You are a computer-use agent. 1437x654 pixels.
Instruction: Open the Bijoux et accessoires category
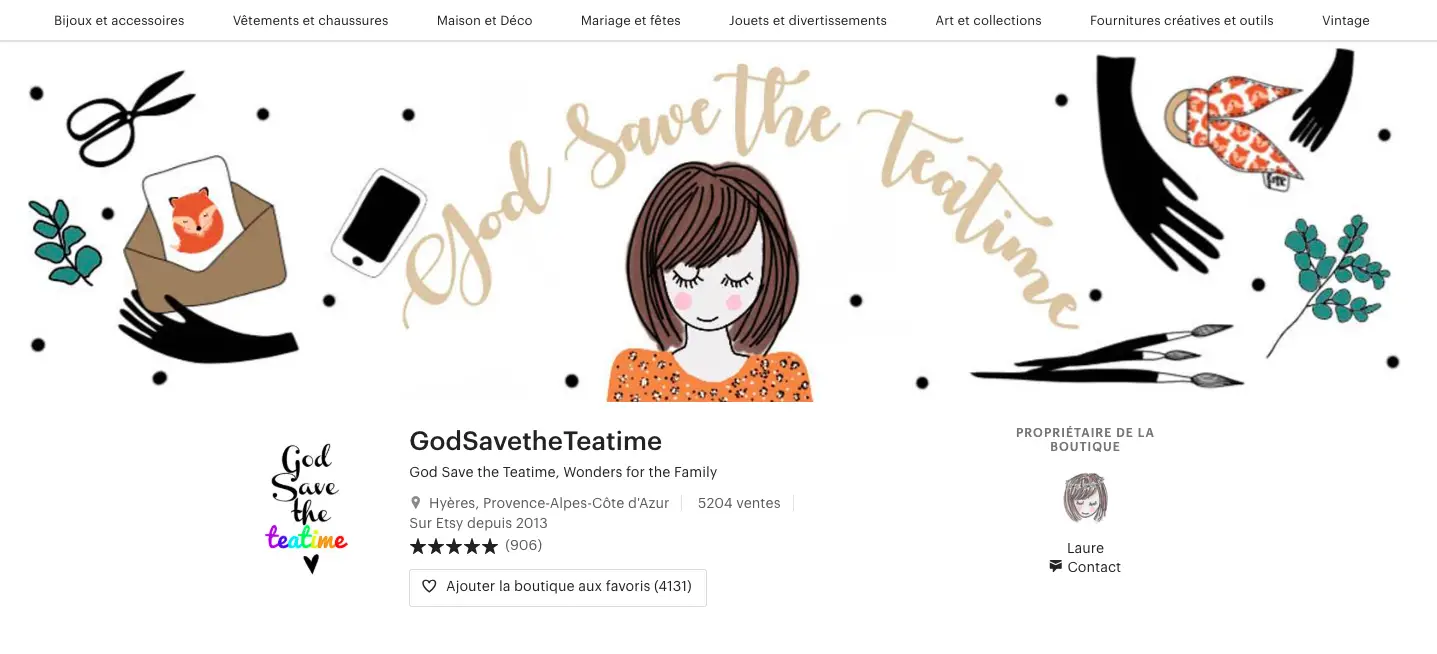pos(119,20)
